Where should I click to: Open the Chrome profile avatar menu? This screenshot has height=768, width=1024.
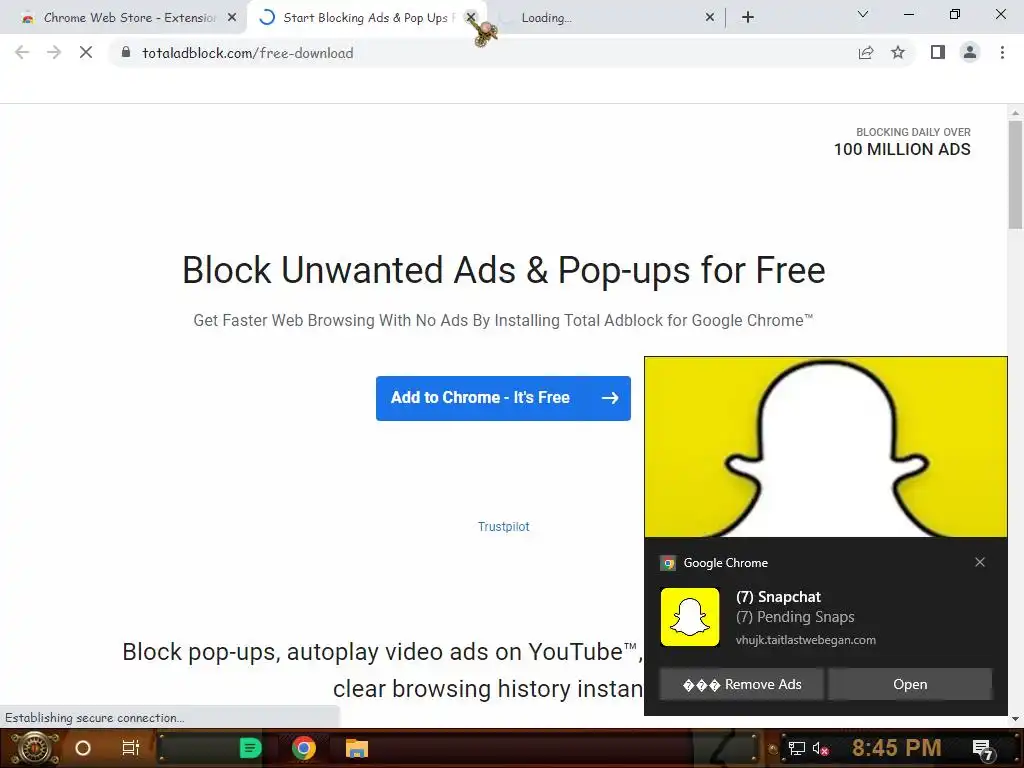click(x=970, y=52)
